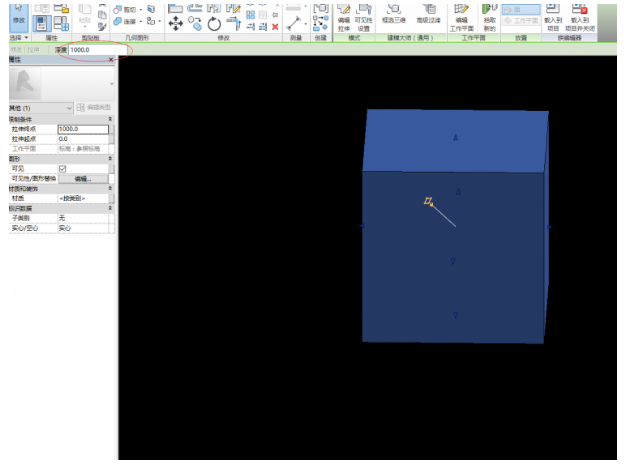Open the 连接 join geometry dropdown arrow
Viewport: 624px width, 465px height.
pos(141,21)
